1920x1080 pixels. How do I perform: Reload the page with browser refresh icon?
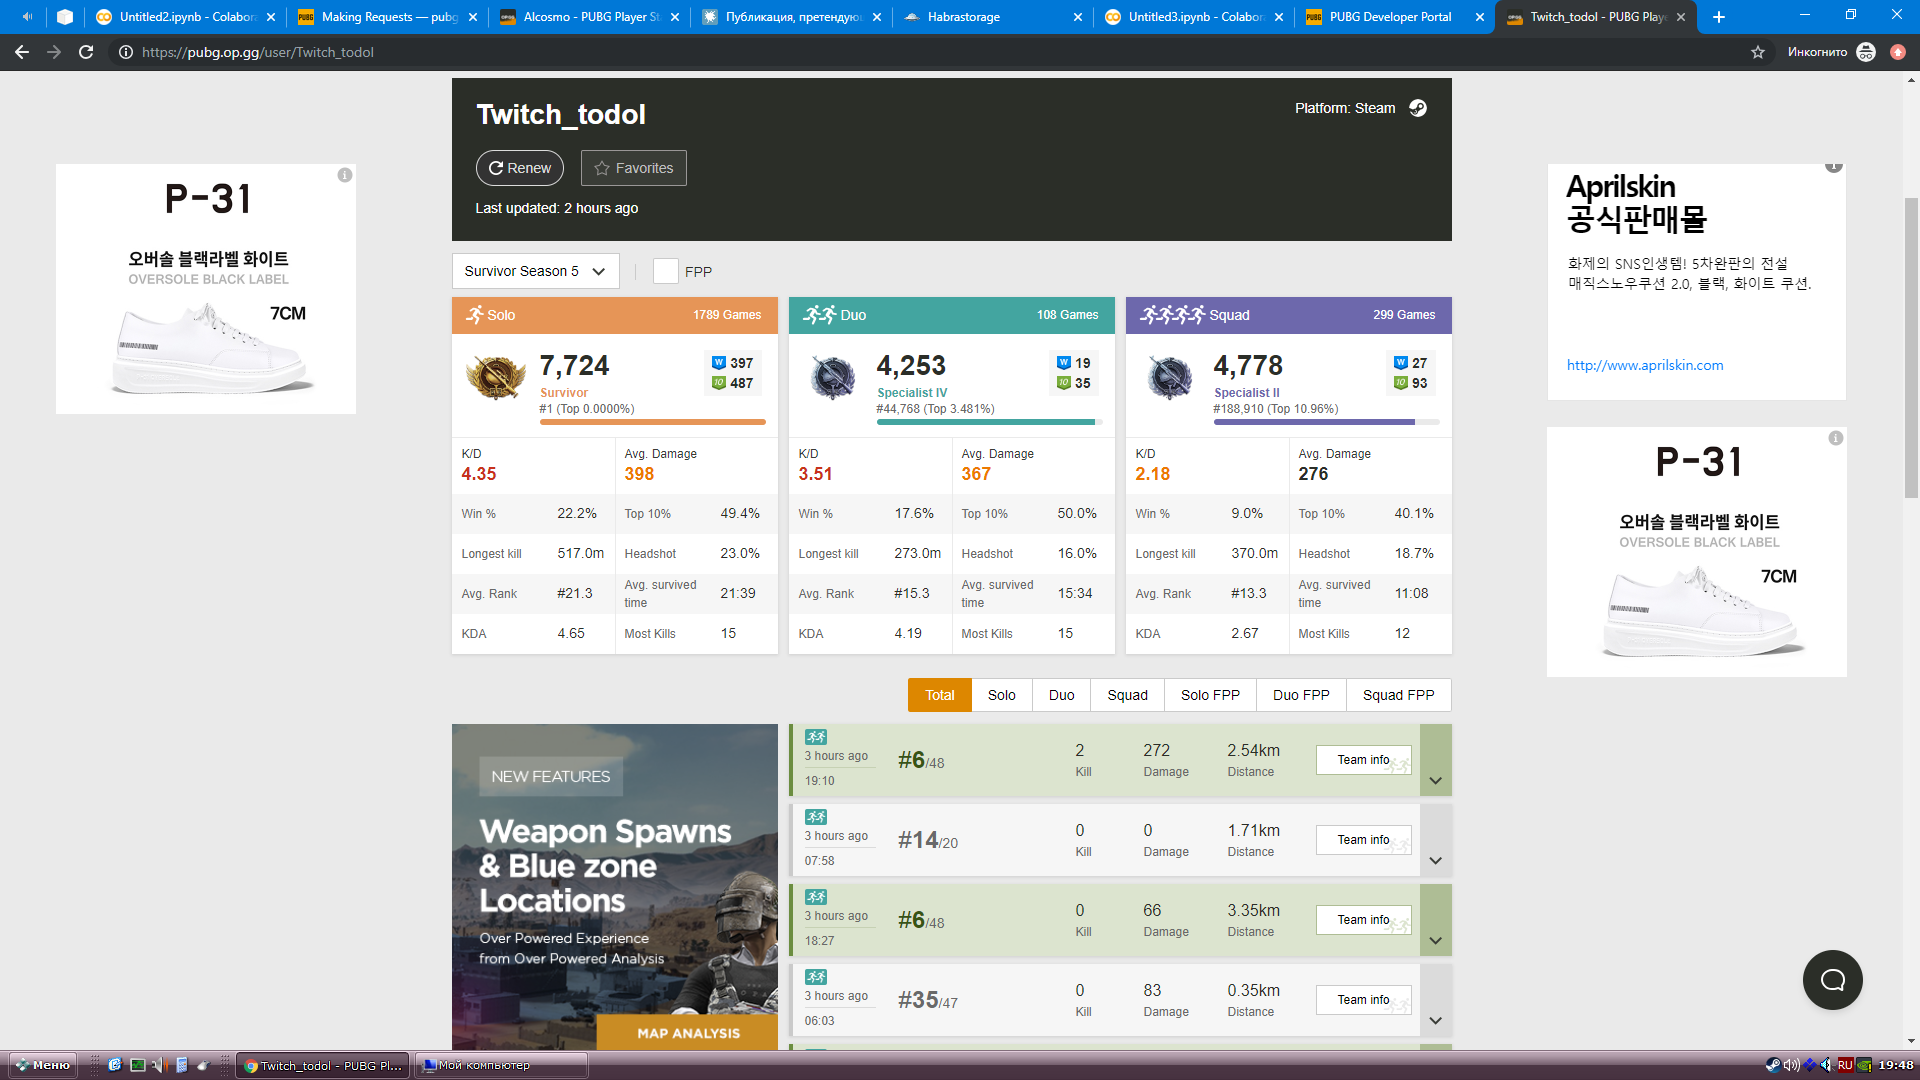coord(86,52)
